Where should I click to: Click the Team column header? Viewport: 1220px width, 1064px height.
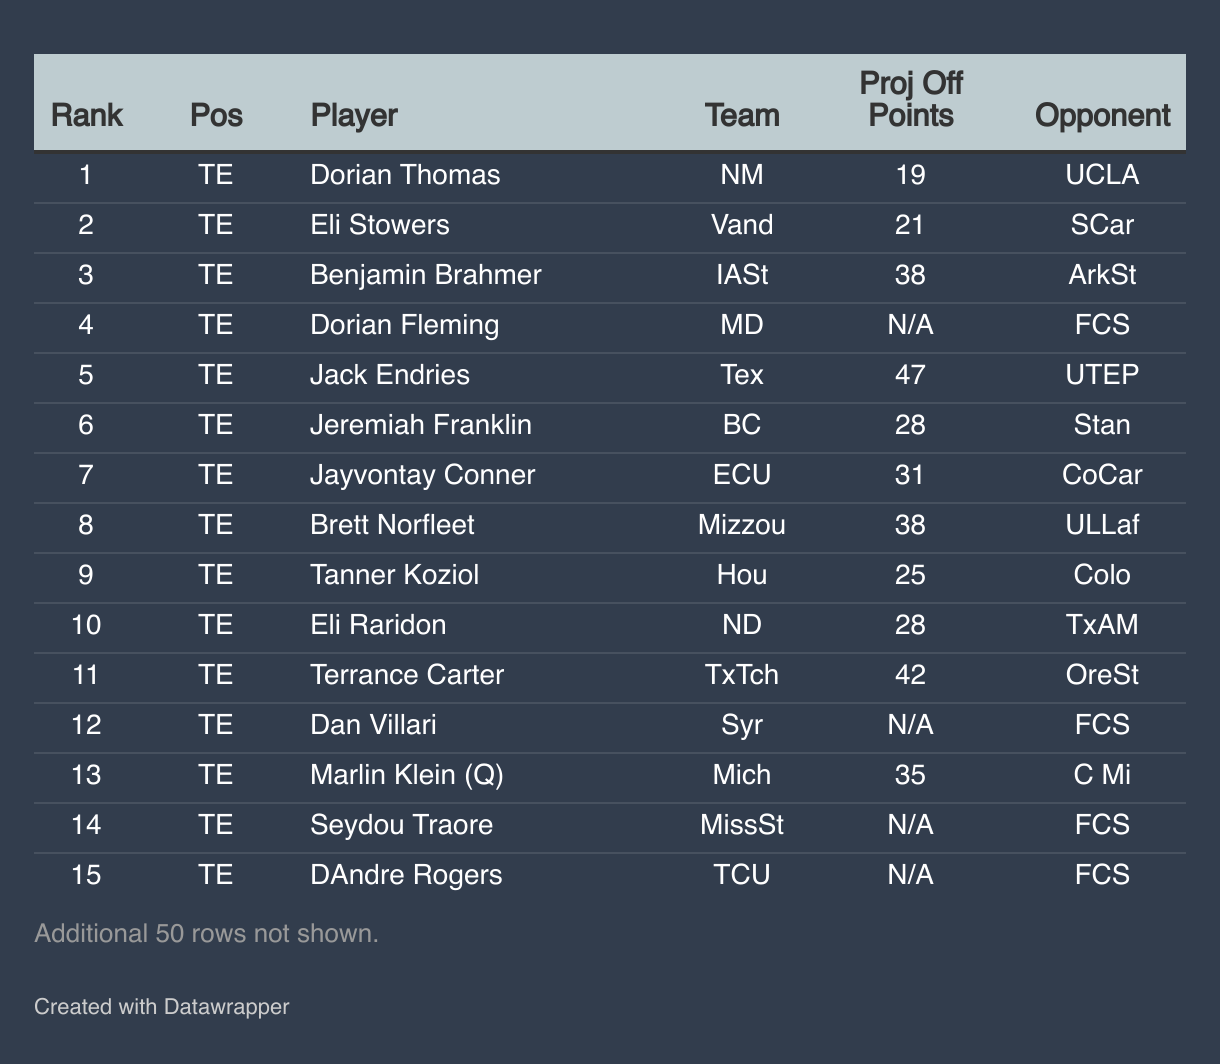click(742, 115)
